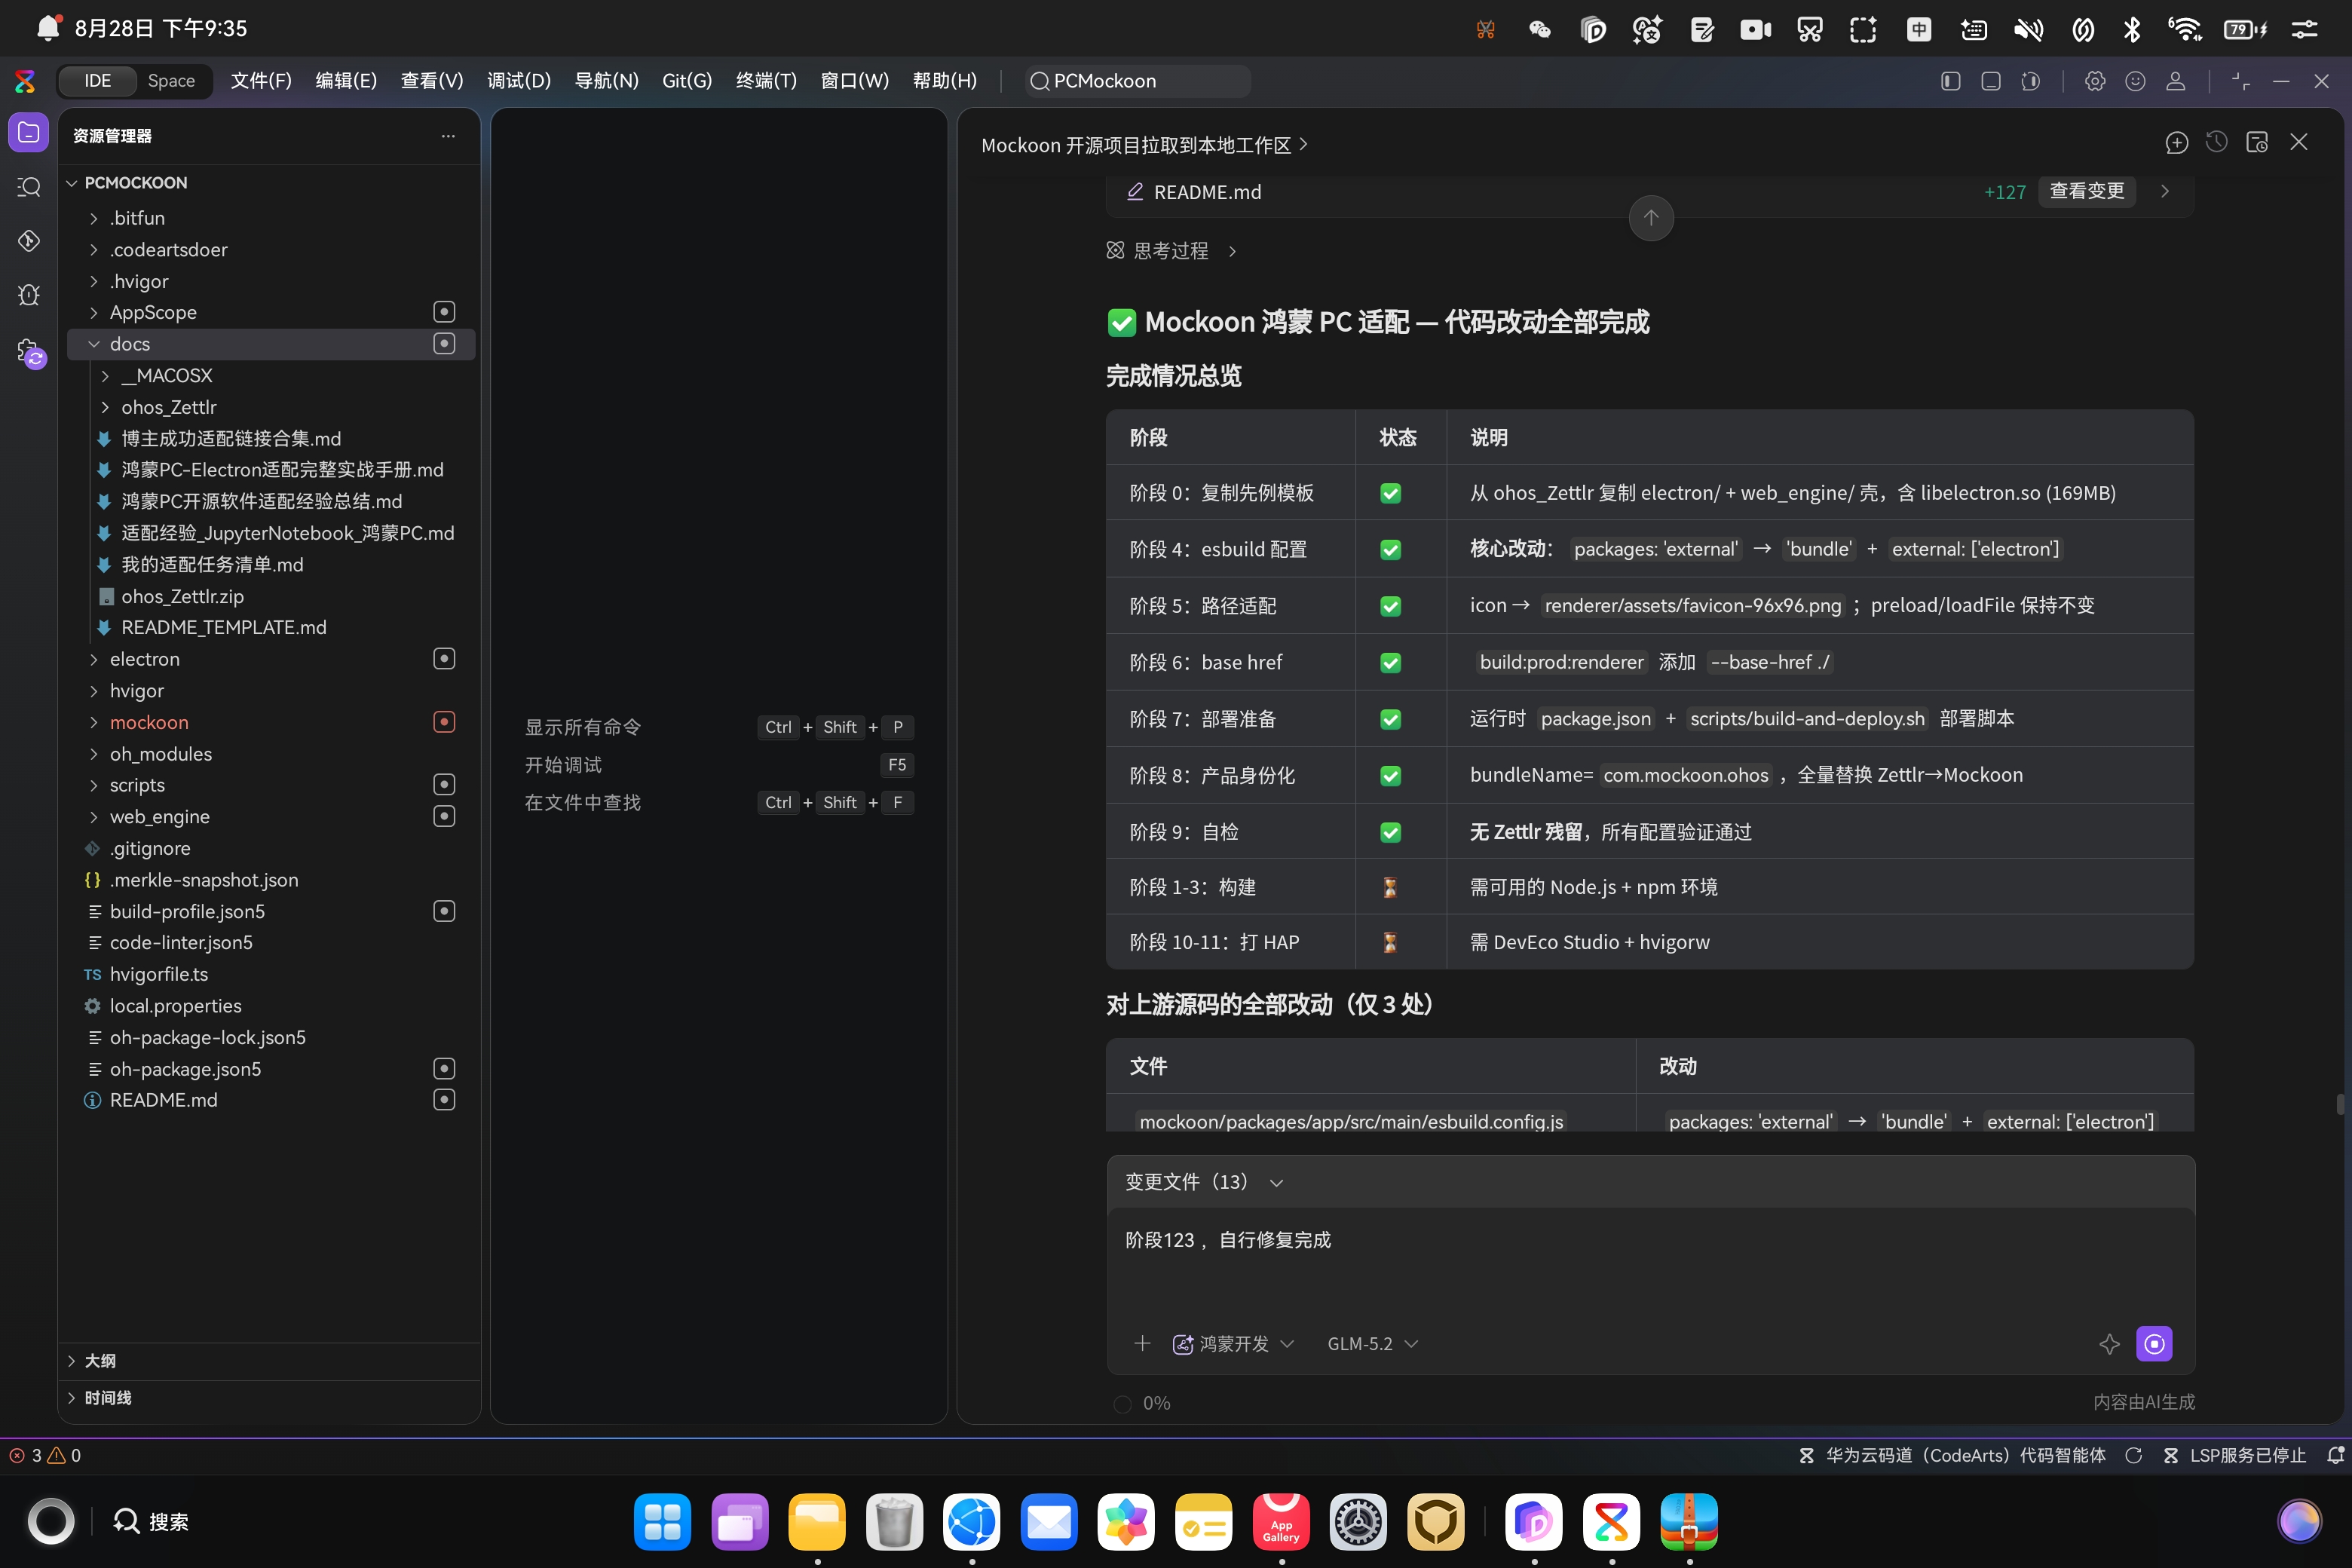Open the Trash can in the dock
This screenshot has width=2352, height=1568.
(894, 1521)
